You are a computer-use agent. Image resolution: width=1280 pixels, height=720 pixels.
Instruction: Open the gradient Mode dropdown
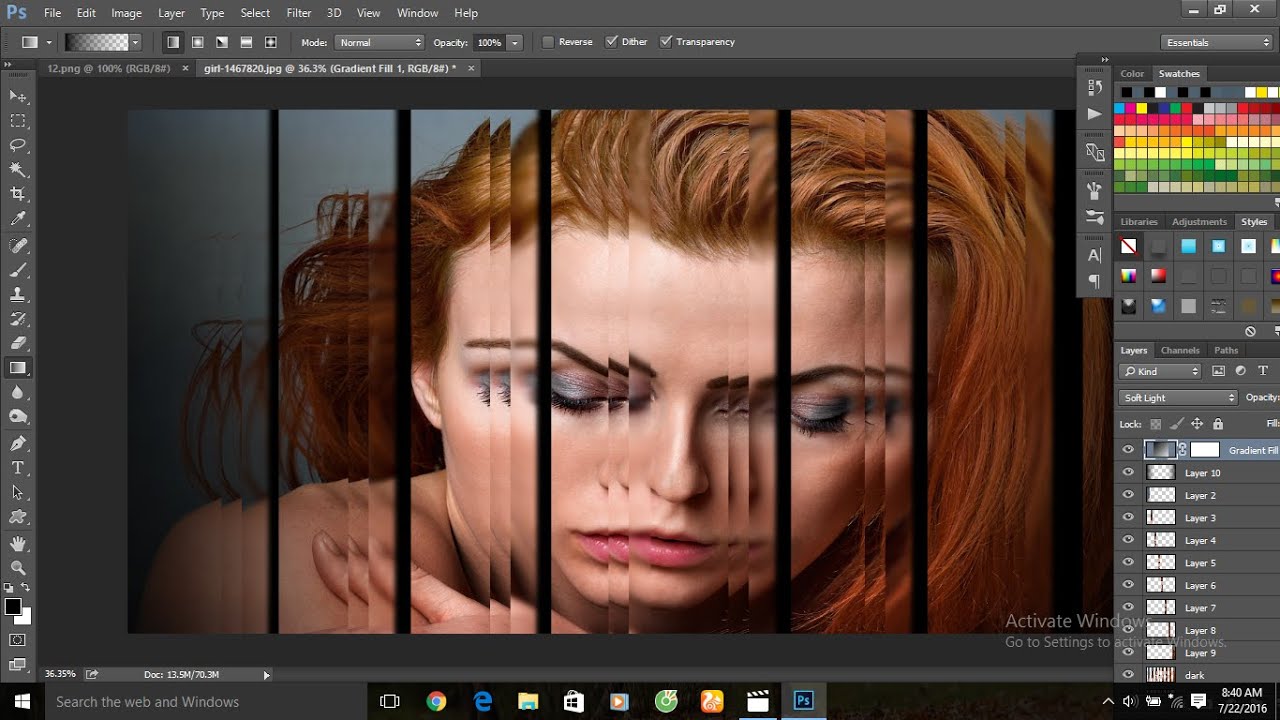click(379, 43)
